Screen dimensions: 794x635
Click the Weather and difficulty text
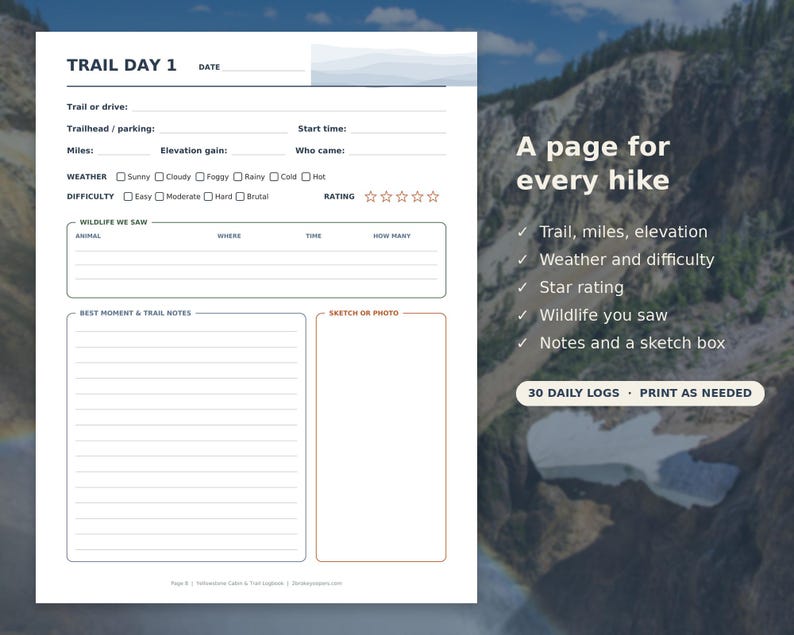pos(627,260)
